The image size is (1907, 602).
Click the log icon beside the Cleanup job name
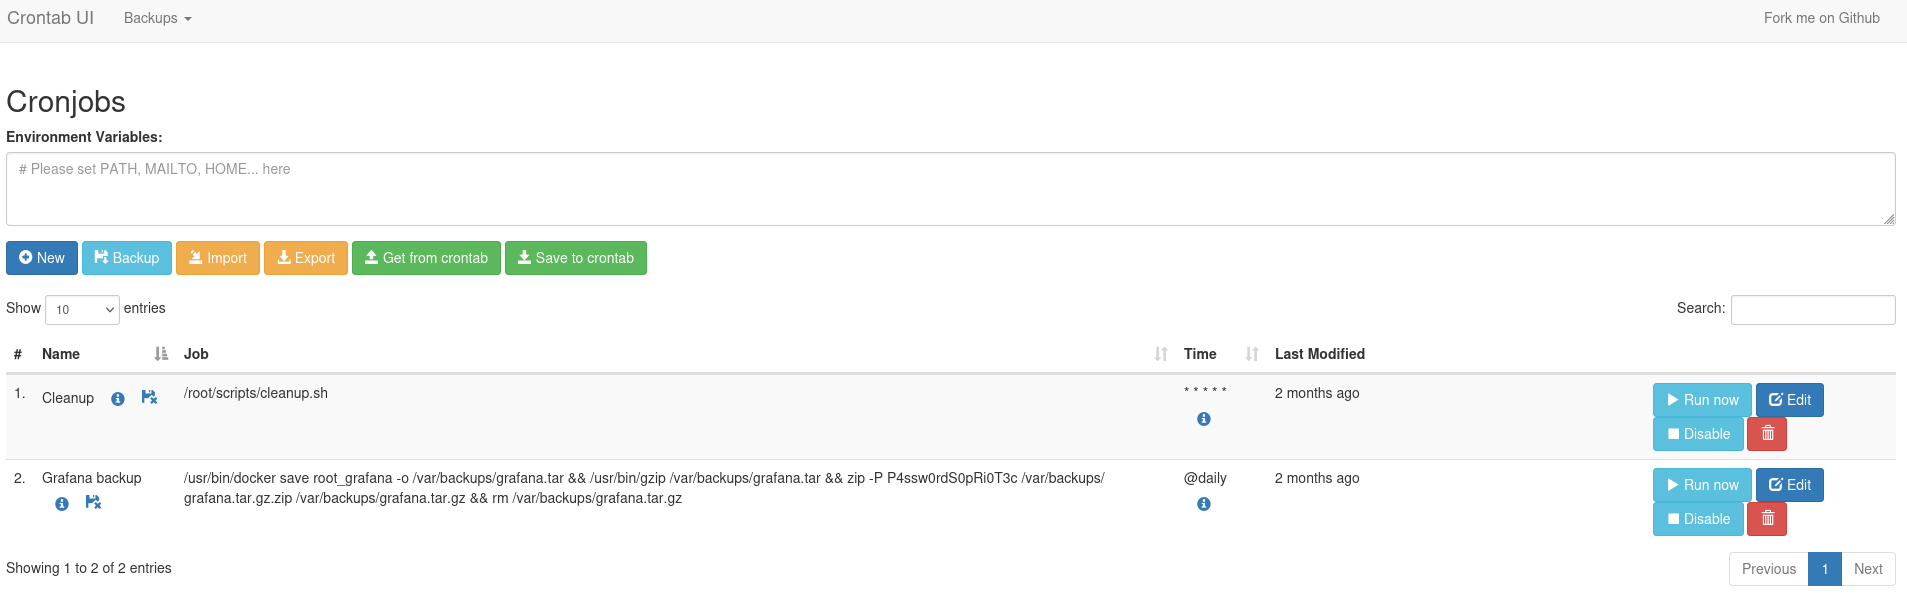click(149, 397)
